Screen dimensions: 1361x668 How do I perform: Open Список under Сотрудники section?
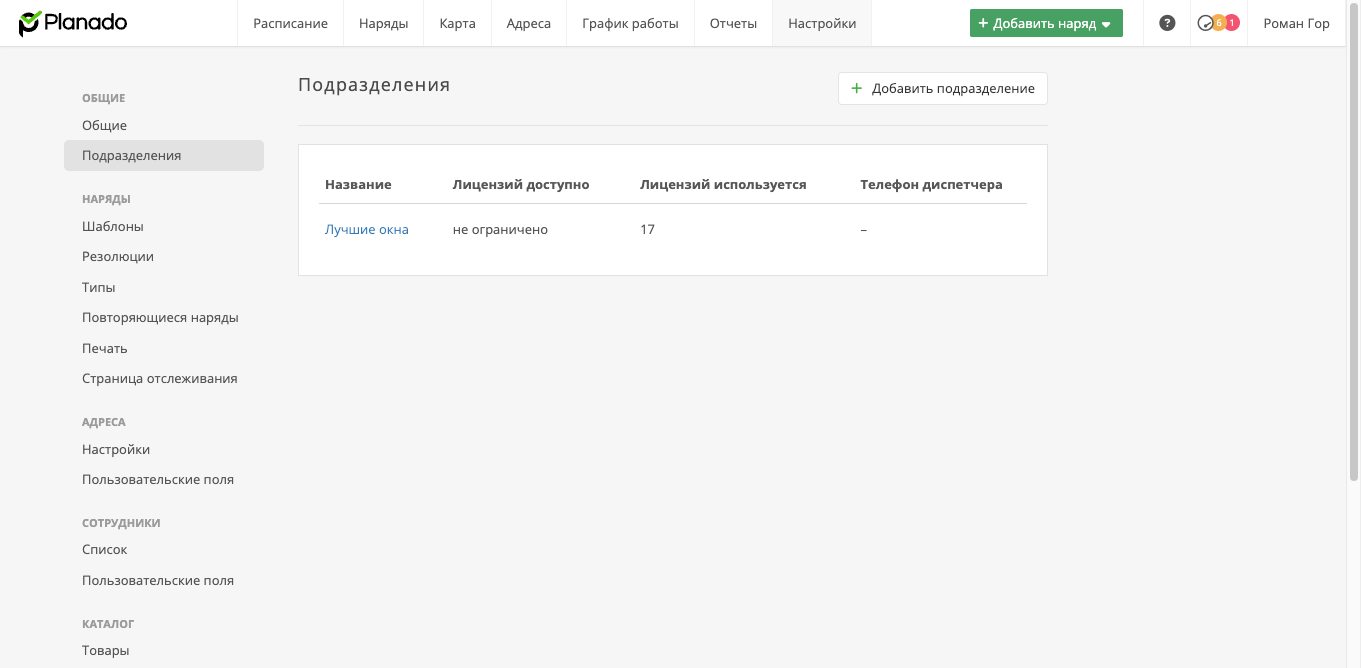click(105, 549)
